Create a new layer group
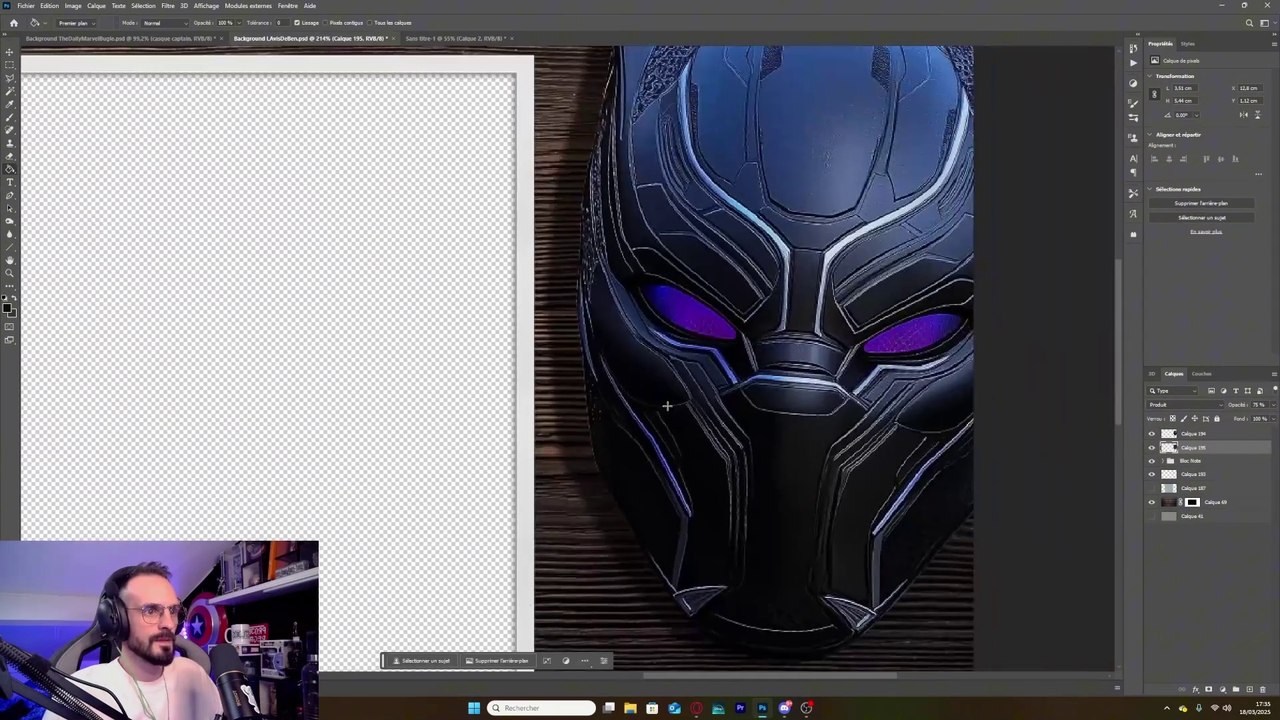This screenshot has width=1280, height=720. click(x=1235, y=689)
